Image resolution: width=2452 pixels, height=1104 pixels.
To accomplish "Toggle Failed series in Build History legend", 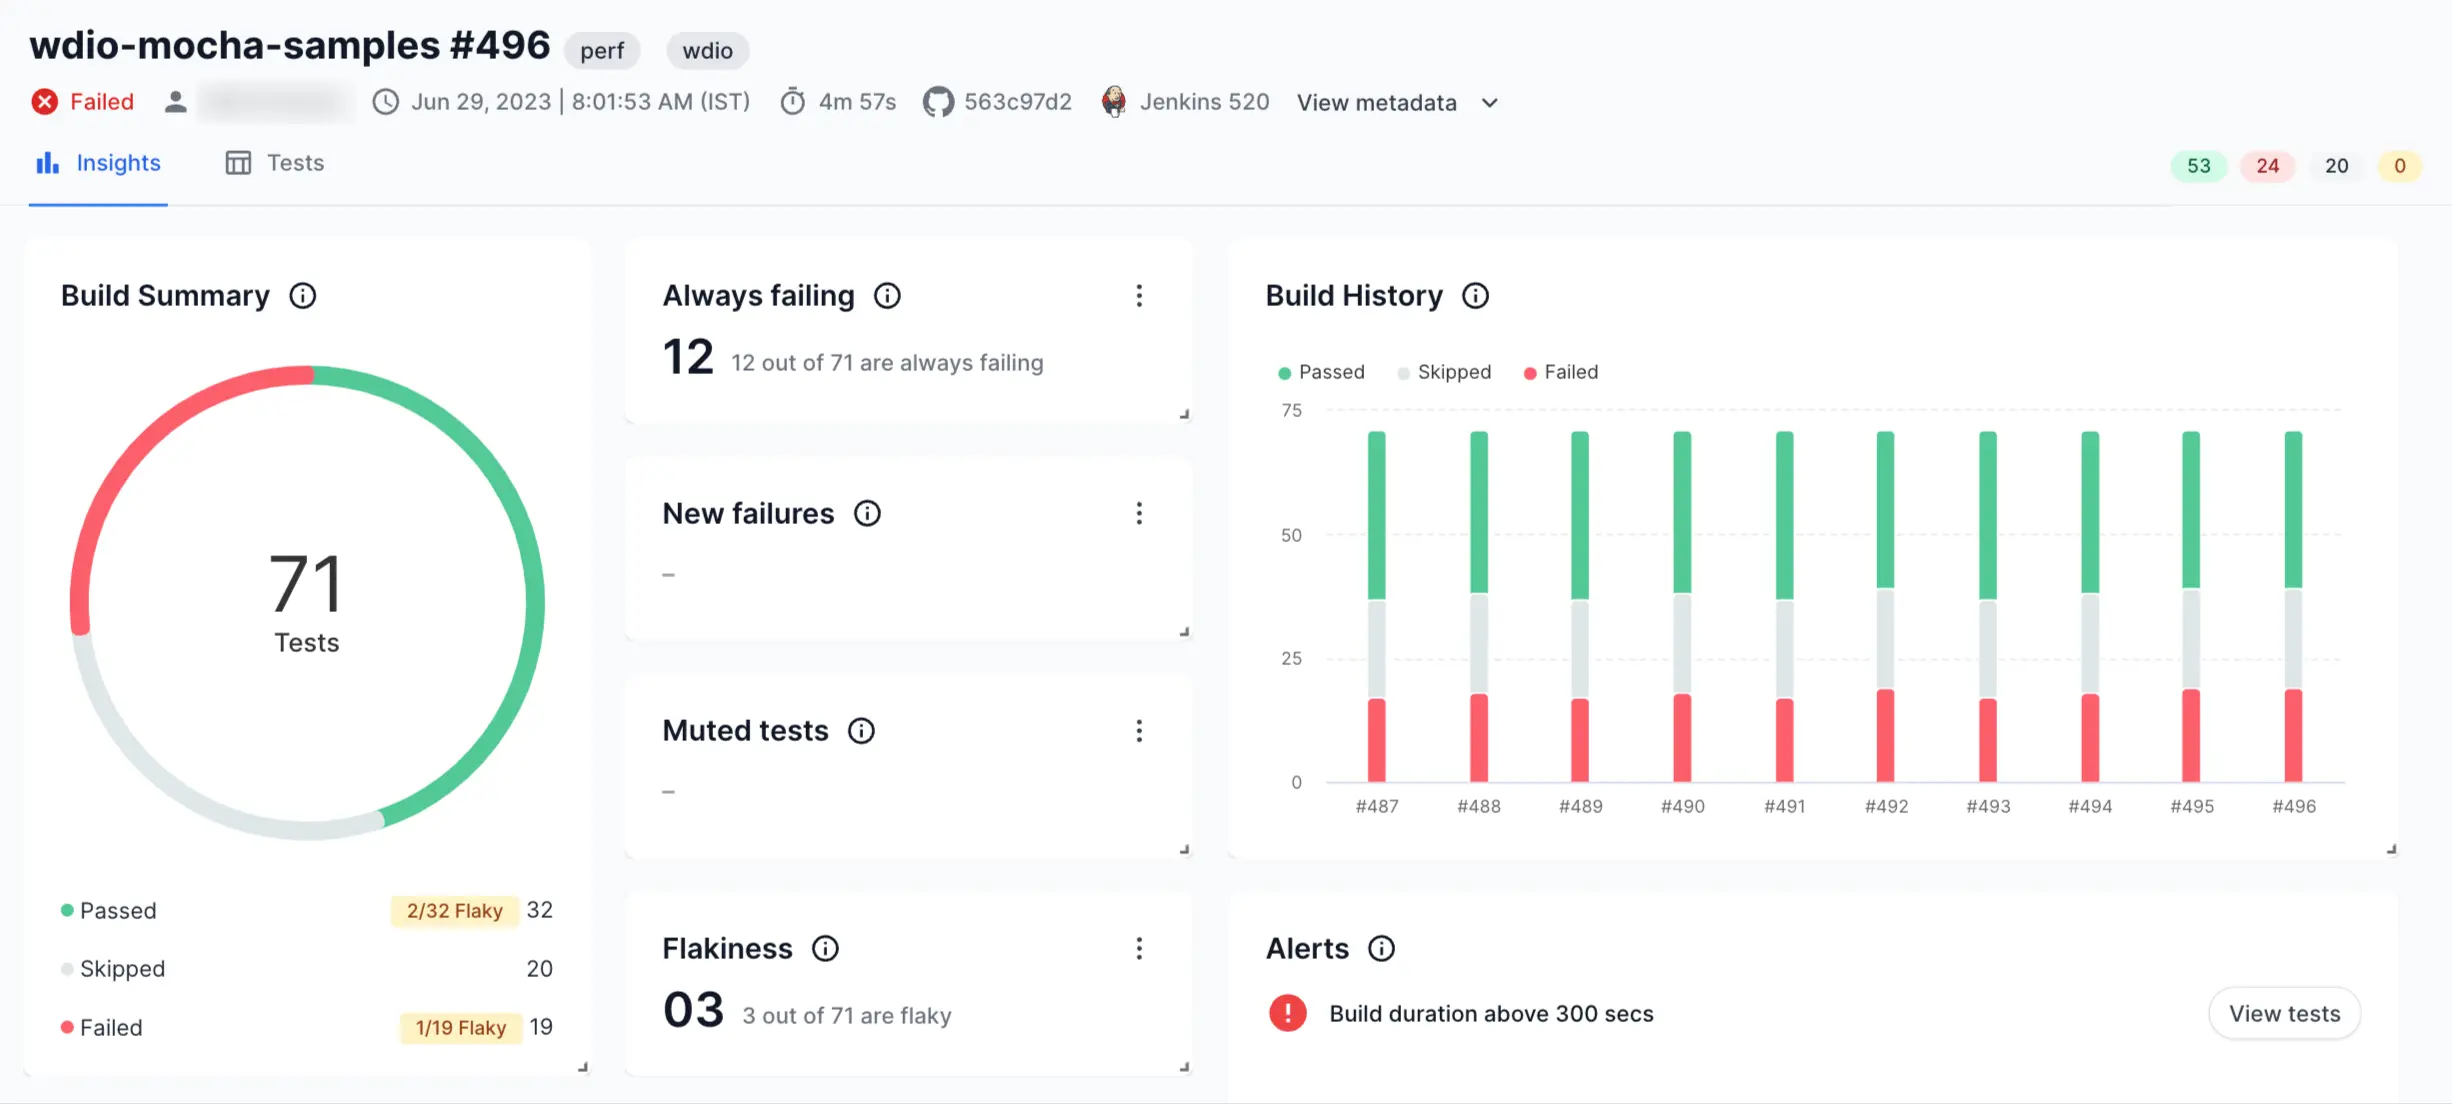I will coord(1560,372).
